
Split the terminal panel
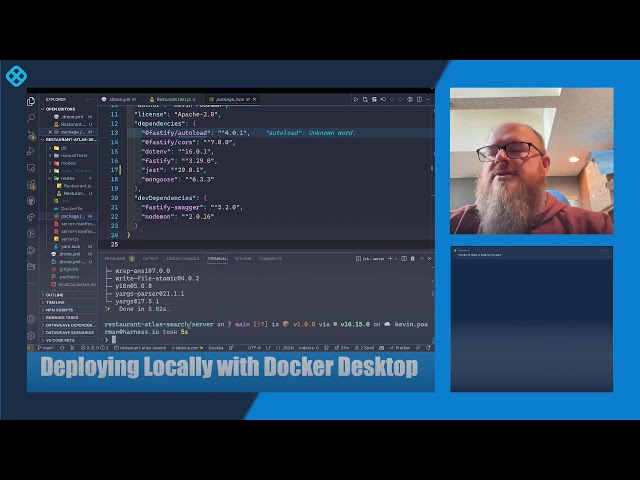point(404,258)
